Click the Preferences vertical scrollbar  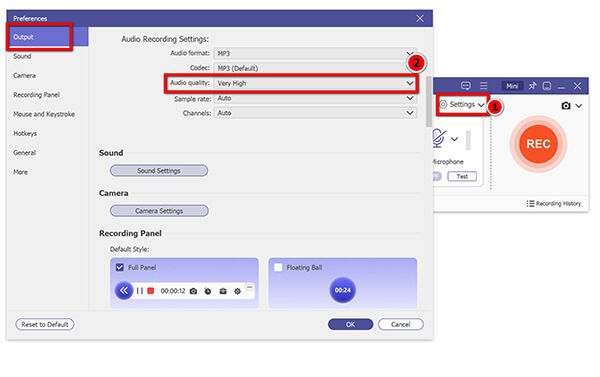429,101
